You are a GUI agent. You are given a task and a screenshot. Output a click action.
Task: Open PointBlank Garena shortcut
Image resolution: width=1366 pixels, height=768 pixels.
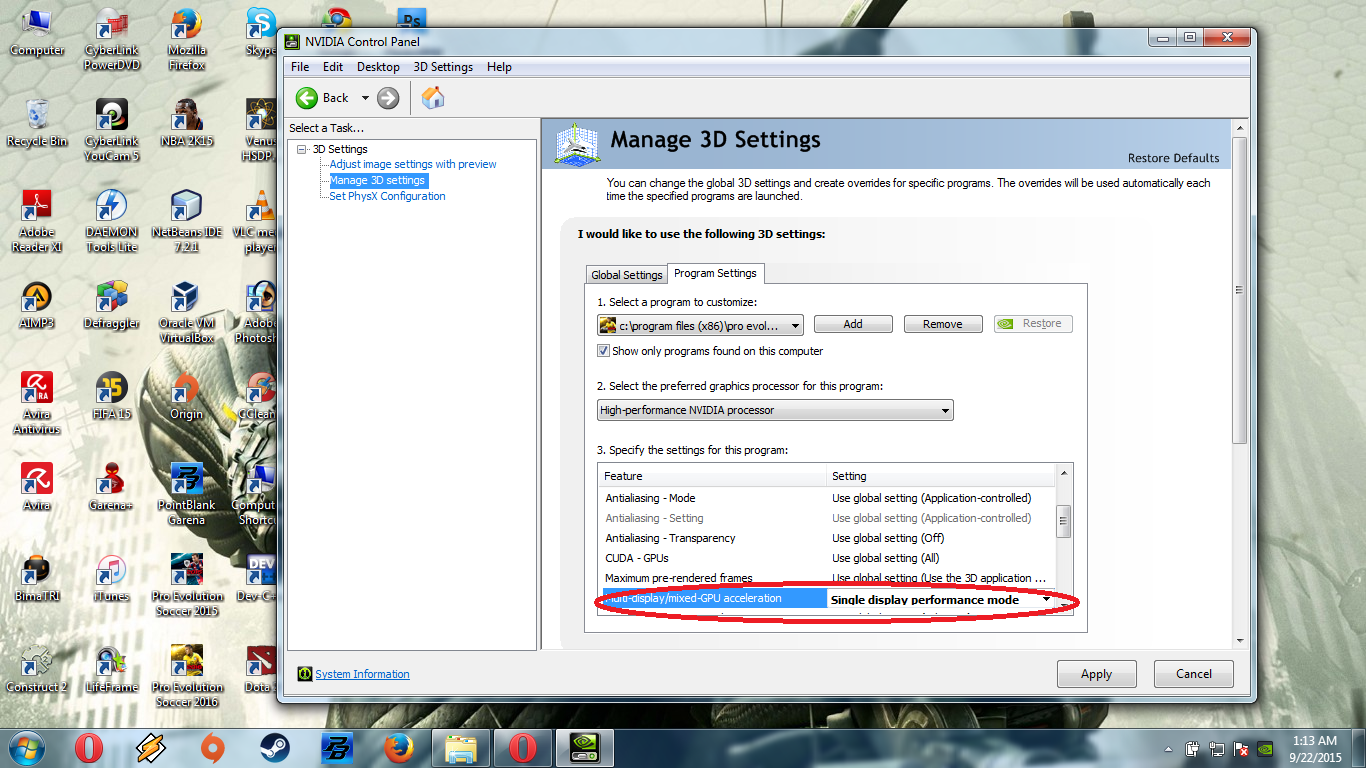click(187, 494)
